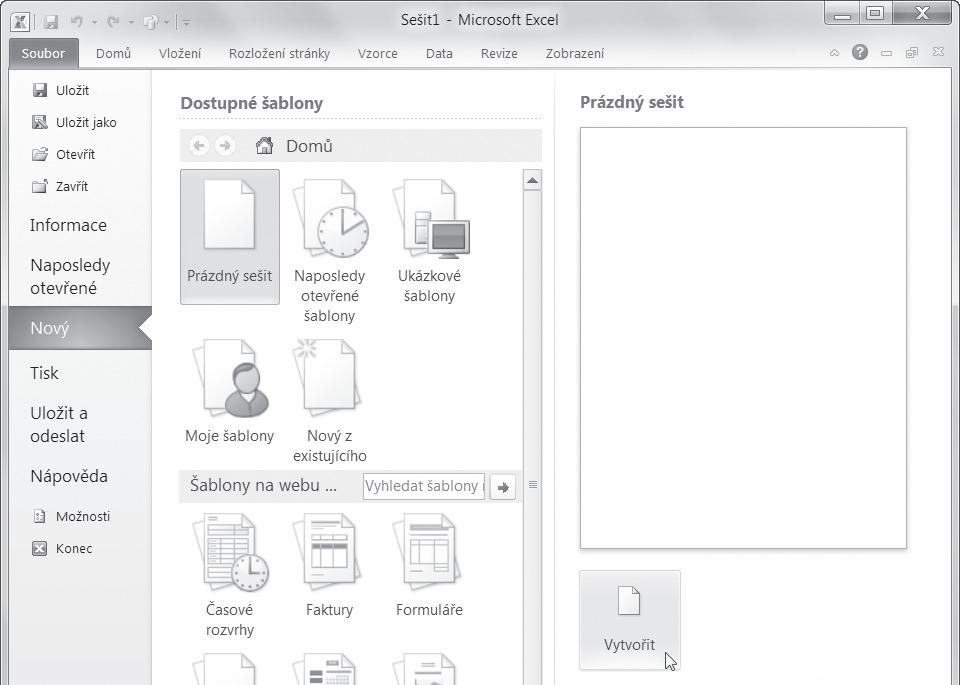Switch to the Revize tab
960x685 pixels.
499,53
